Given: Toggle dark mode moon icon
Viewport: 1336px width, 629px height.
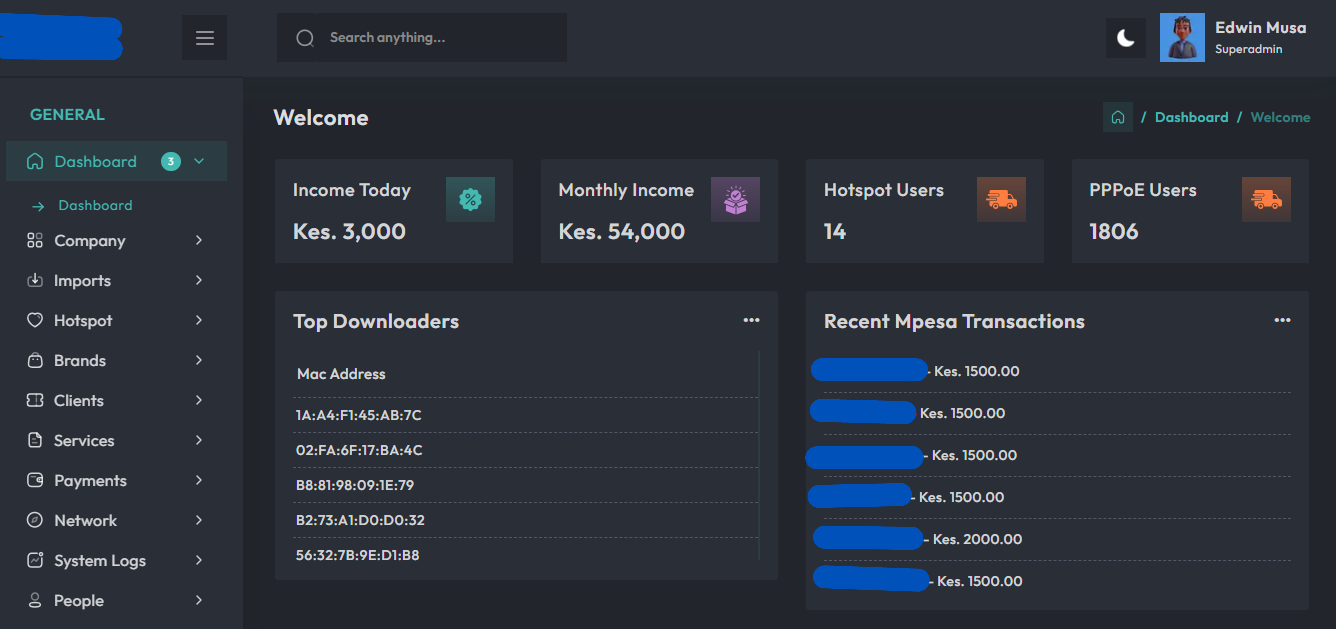Looking at the screenshot, I should coord(1126,38).
